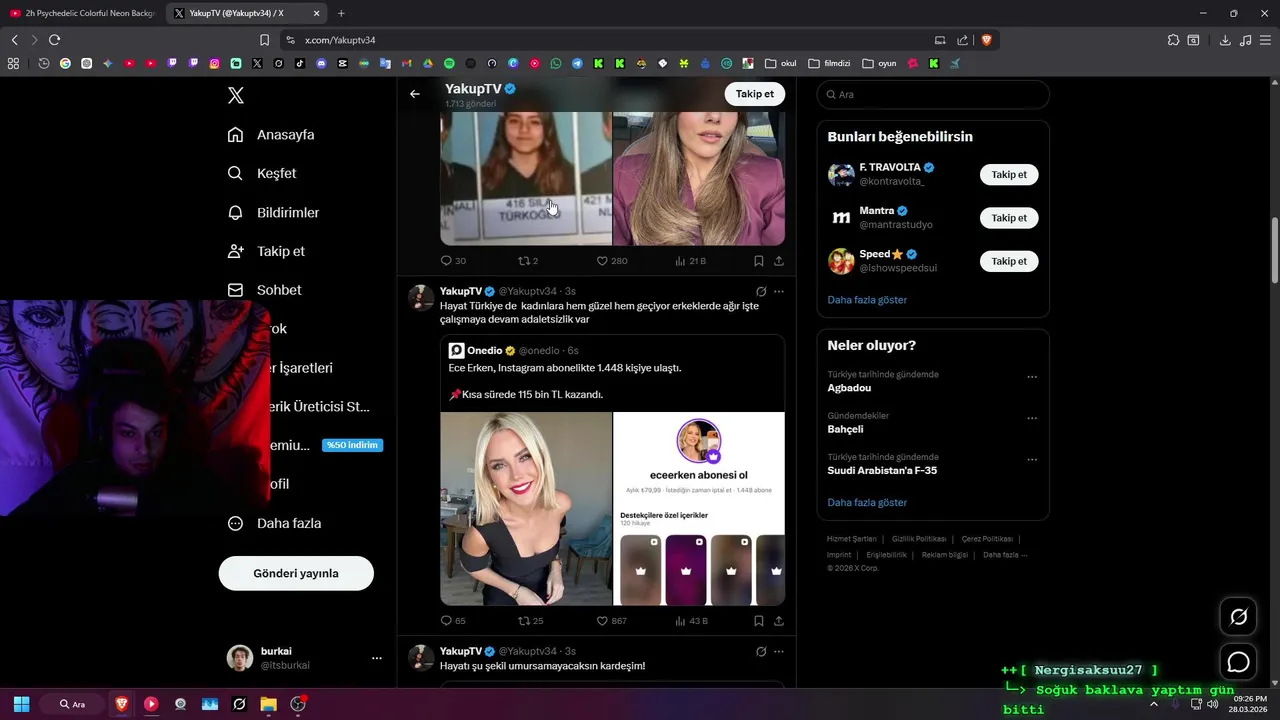Open floating messages chat button

[1238, 662]
